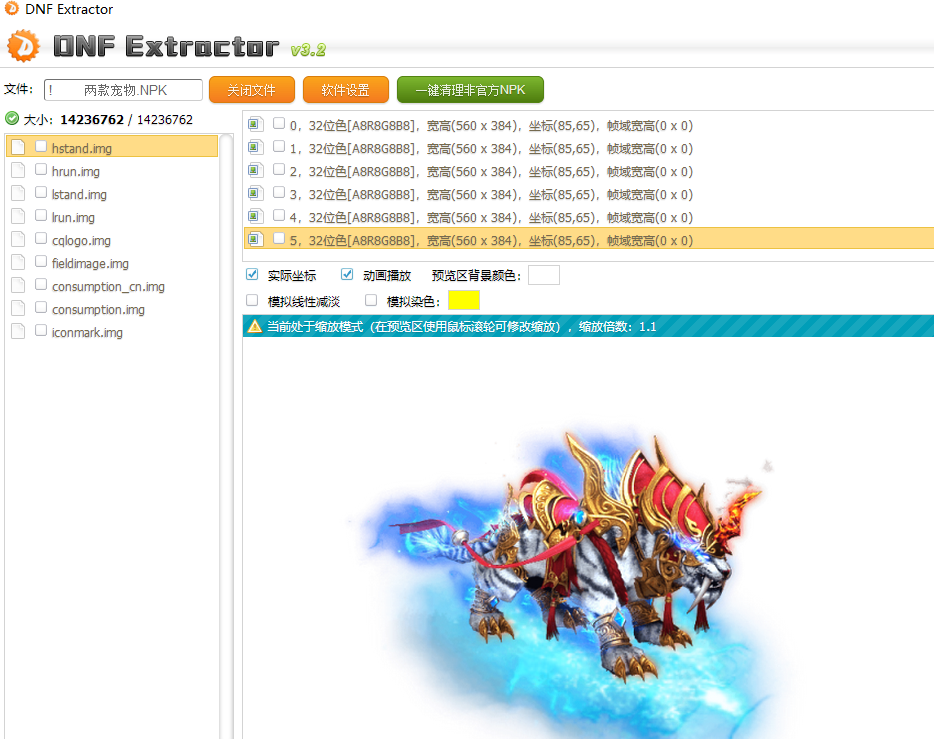Tick the checkbox for hstand.img

tap(41, 146)
